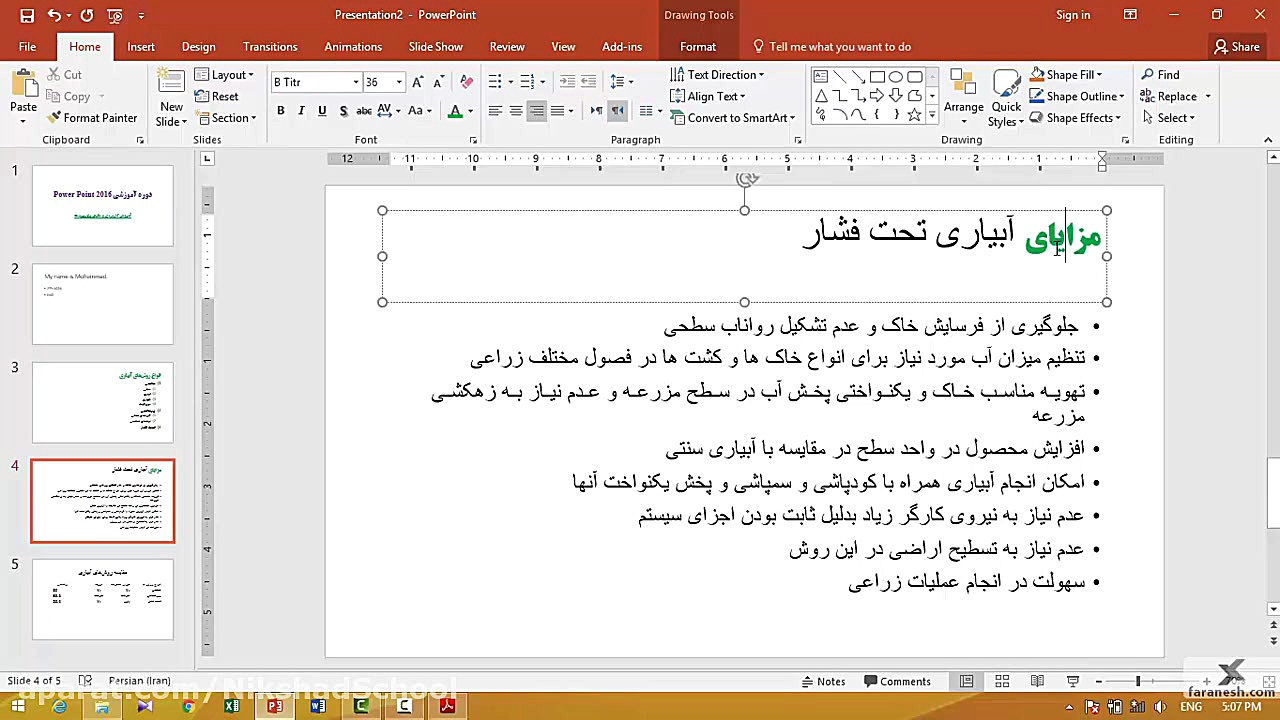Apply bold formatting to selected text

point(280,111)
